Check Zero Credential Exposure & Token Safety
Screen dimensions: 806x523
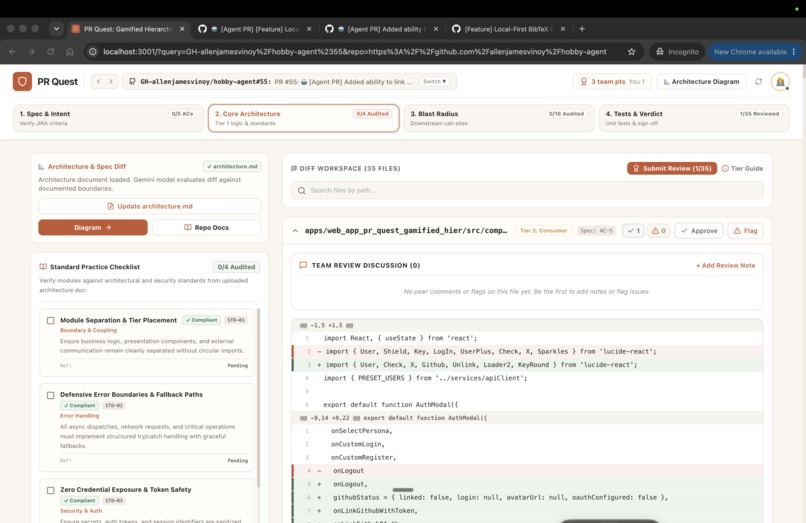coord(50,490)
